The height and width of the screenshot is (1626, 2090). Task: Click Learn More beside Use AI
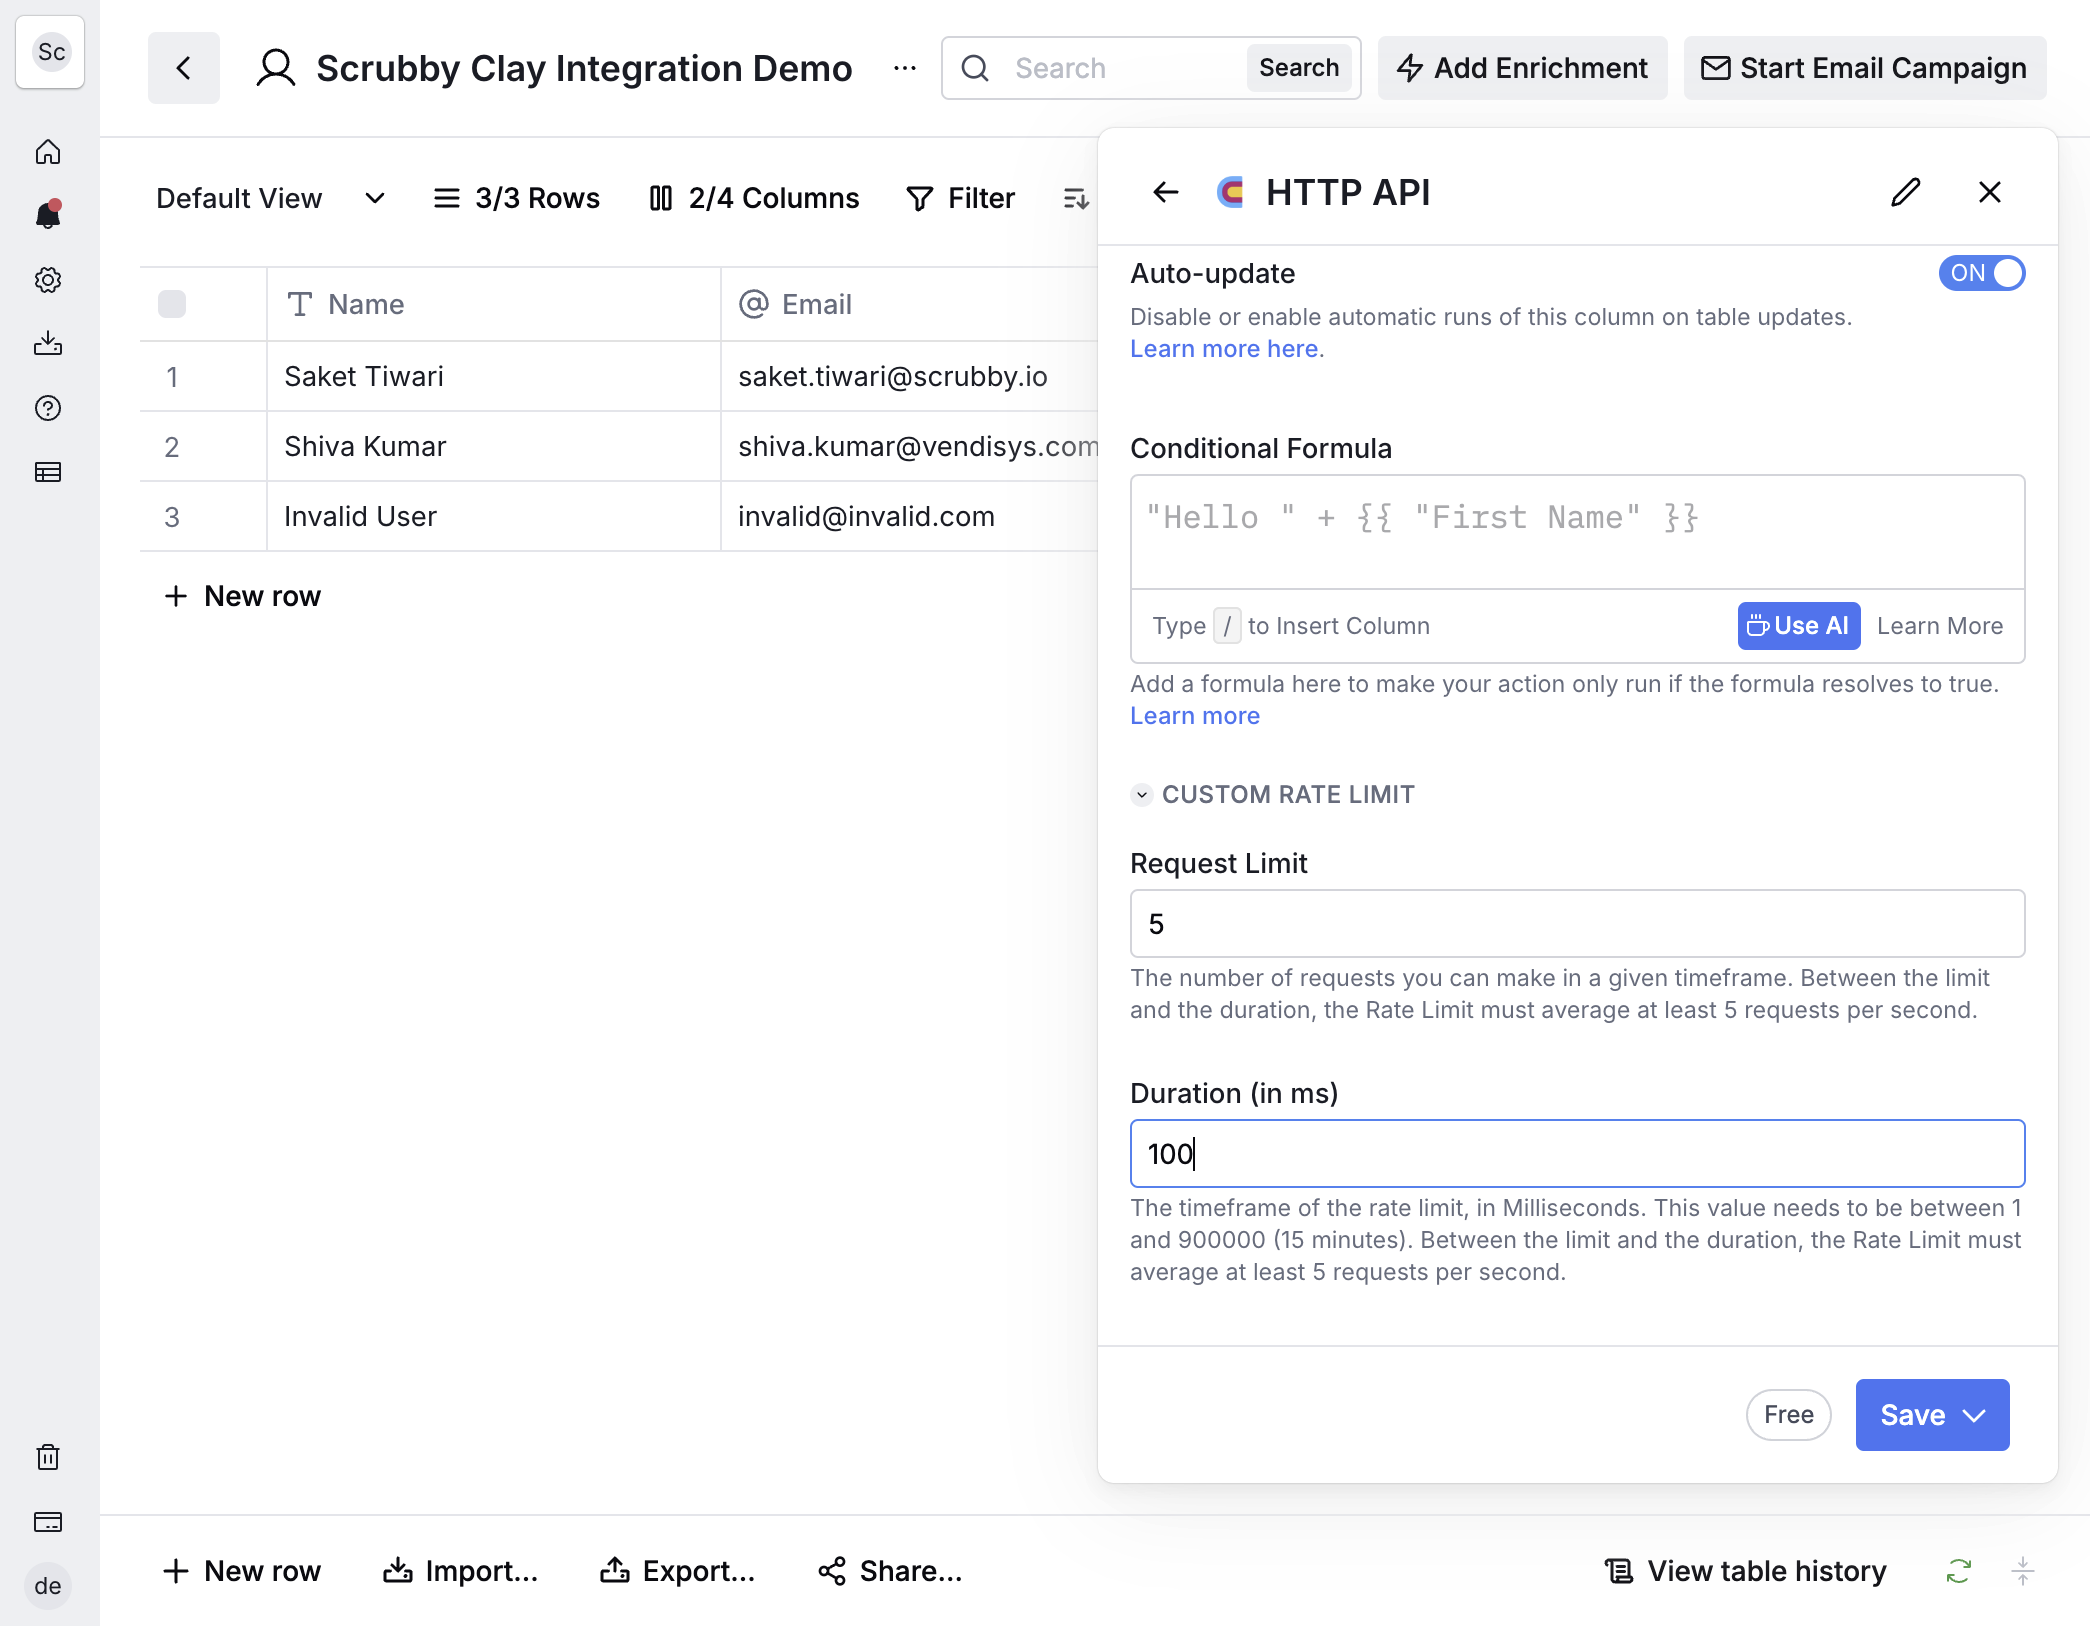1940,626
